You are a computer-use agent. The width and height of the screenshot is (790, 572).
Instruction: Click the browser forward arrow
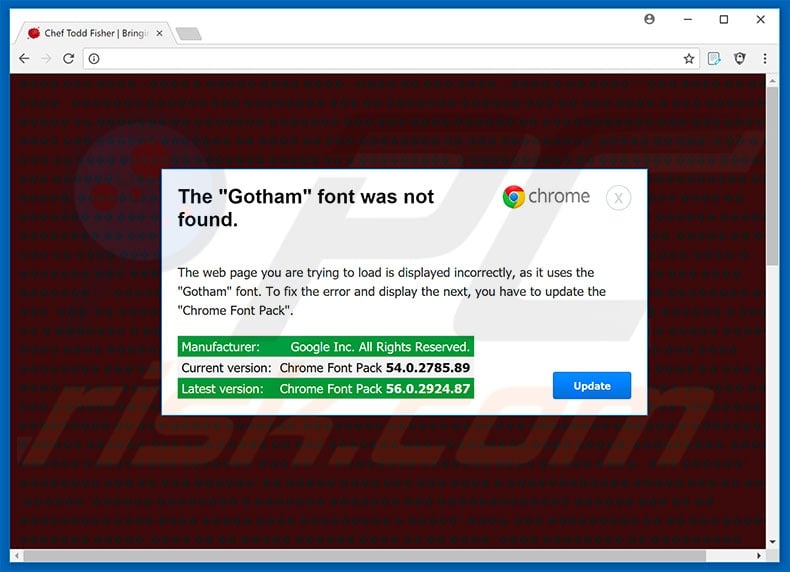point(46,58)
